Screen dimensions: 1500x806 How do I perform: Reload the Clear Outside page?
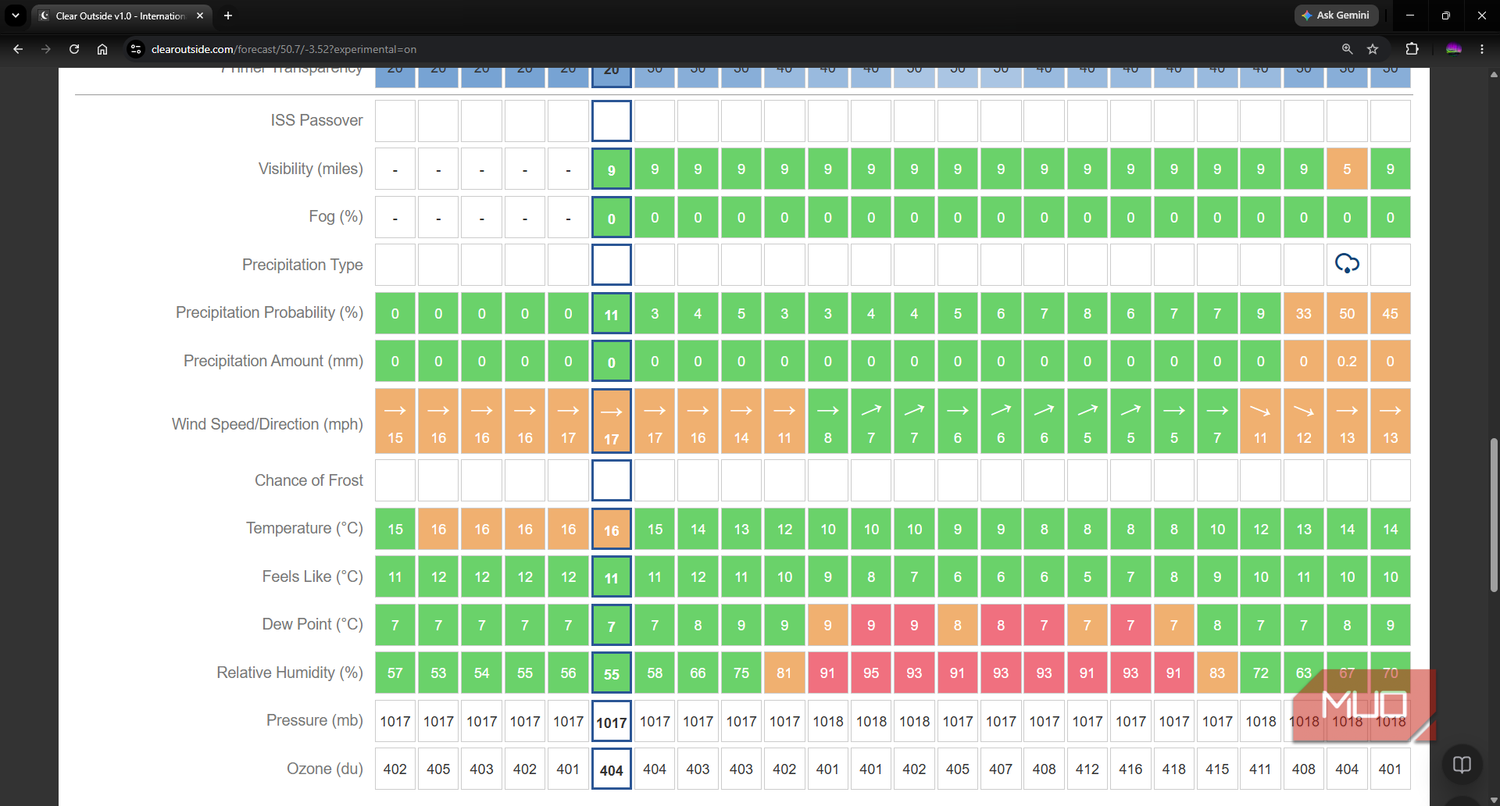pos(74,49)
